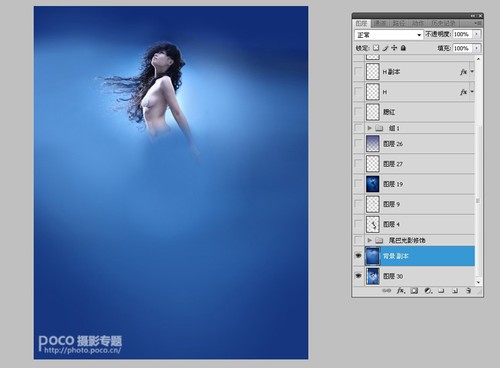Select the 图层 4 layer thumbnail
Image resolution: width=500 pixels, height=368 pixels.
(373, 224)
